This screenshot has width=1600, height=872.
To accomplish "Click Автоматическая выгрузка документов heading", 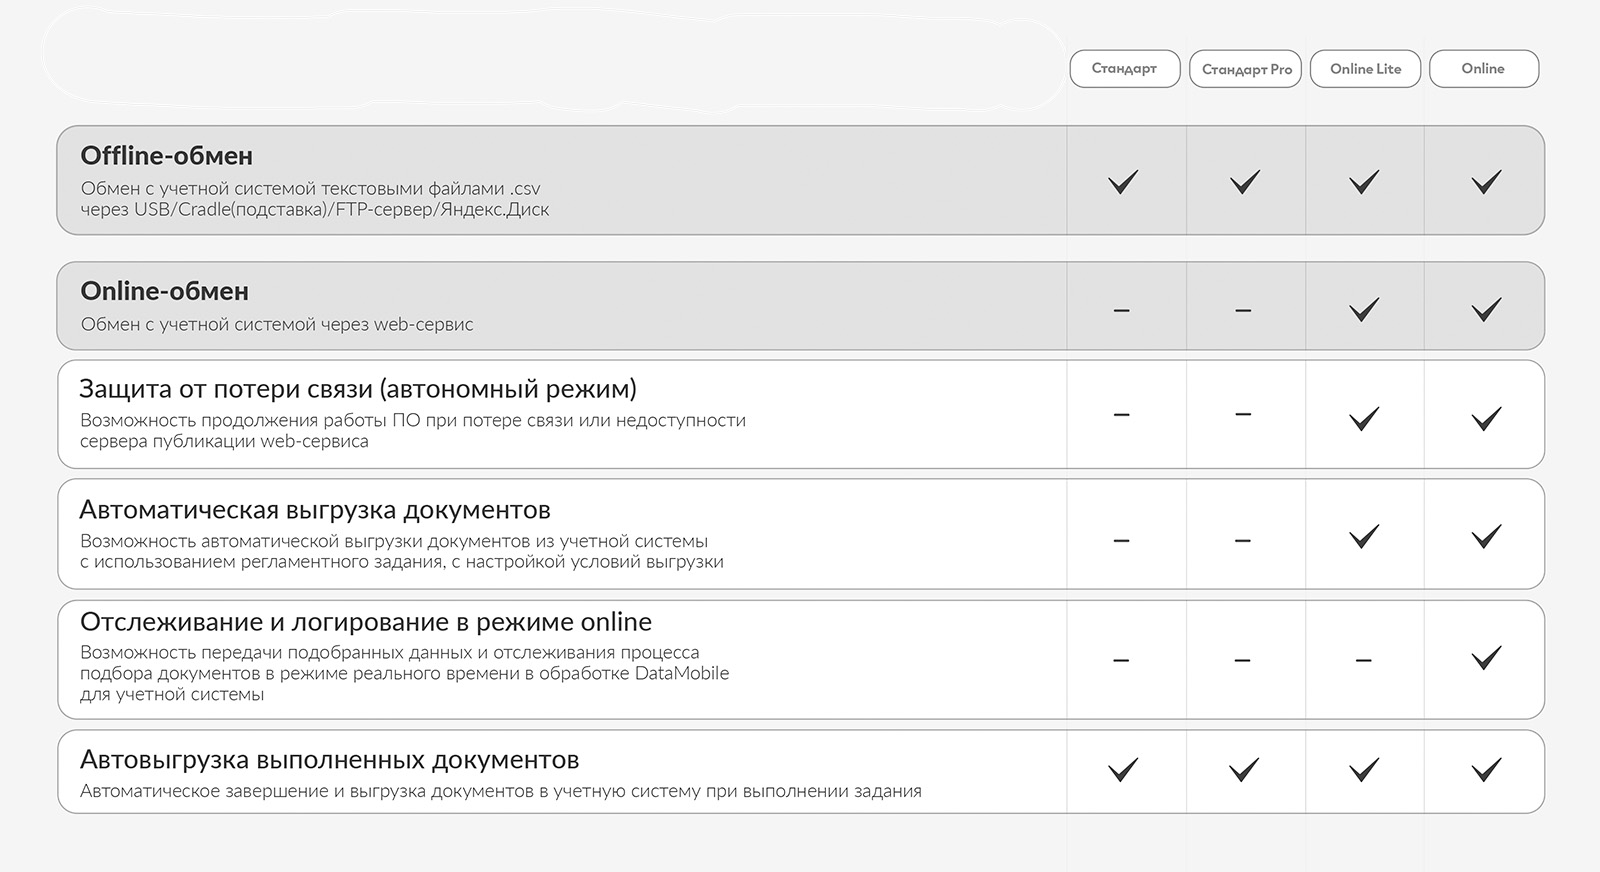I will tap(315, 510).
